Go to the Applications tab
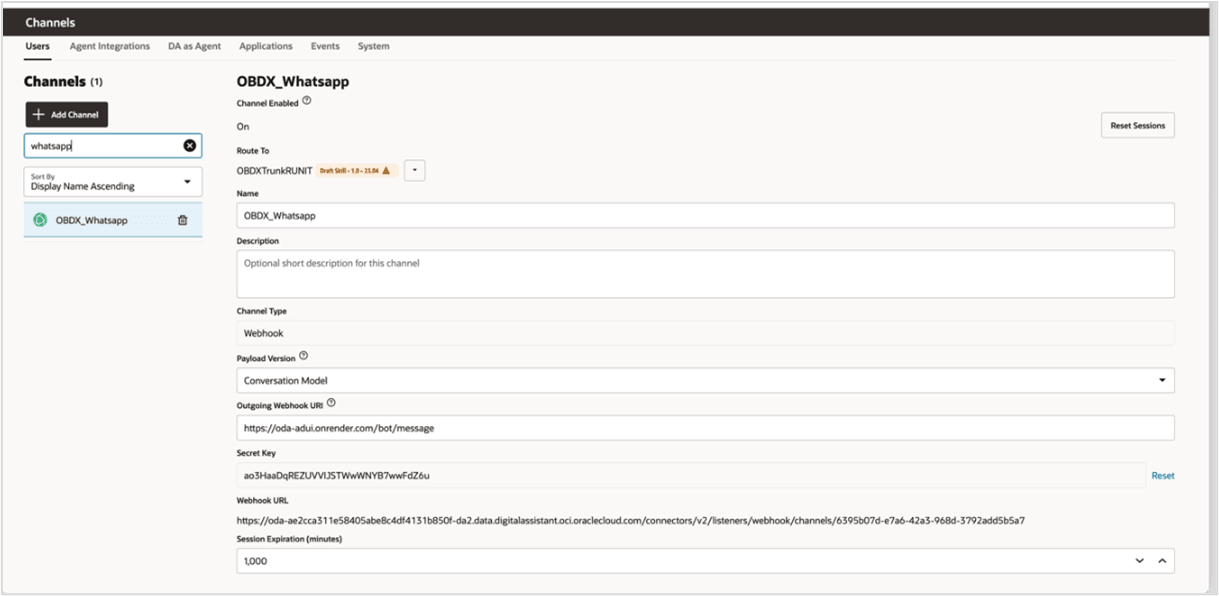 pos(266,46)
